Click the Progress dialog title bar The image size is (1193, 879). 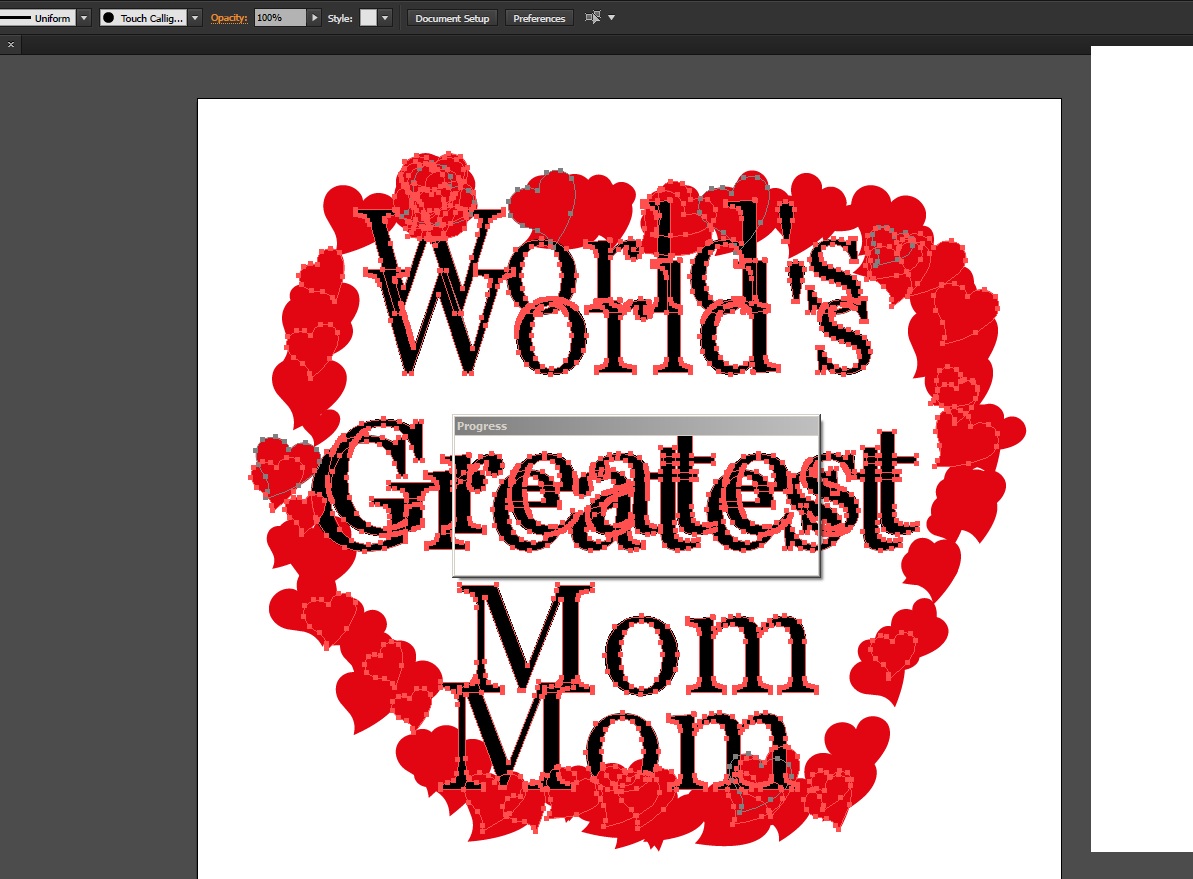[x=635, y=426]
